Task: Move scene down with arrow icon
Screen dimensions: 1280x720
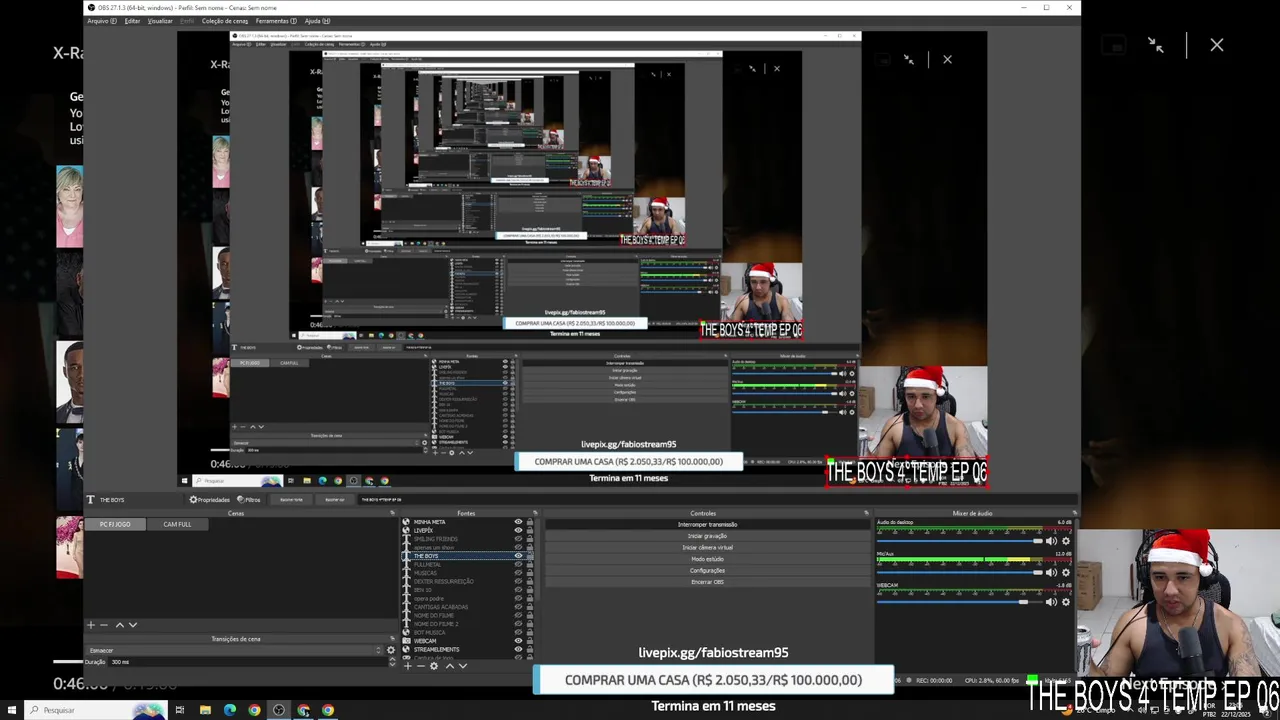Action: click(x=132, y=625)
